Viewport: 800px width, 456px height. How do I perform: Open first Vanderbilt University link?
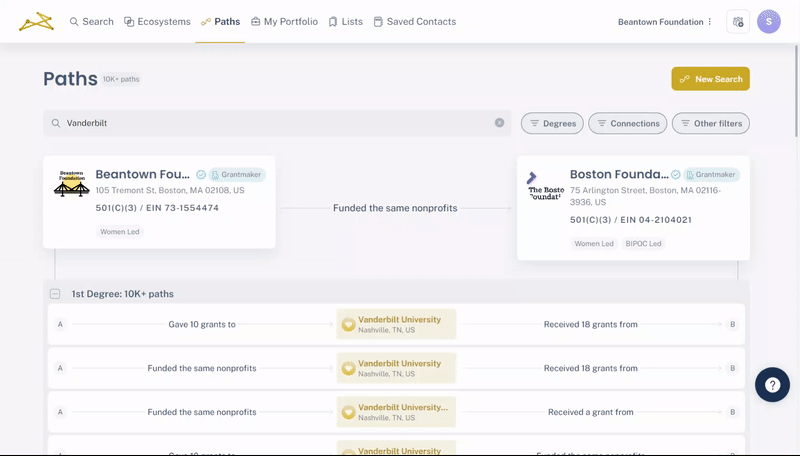(399, 320)
